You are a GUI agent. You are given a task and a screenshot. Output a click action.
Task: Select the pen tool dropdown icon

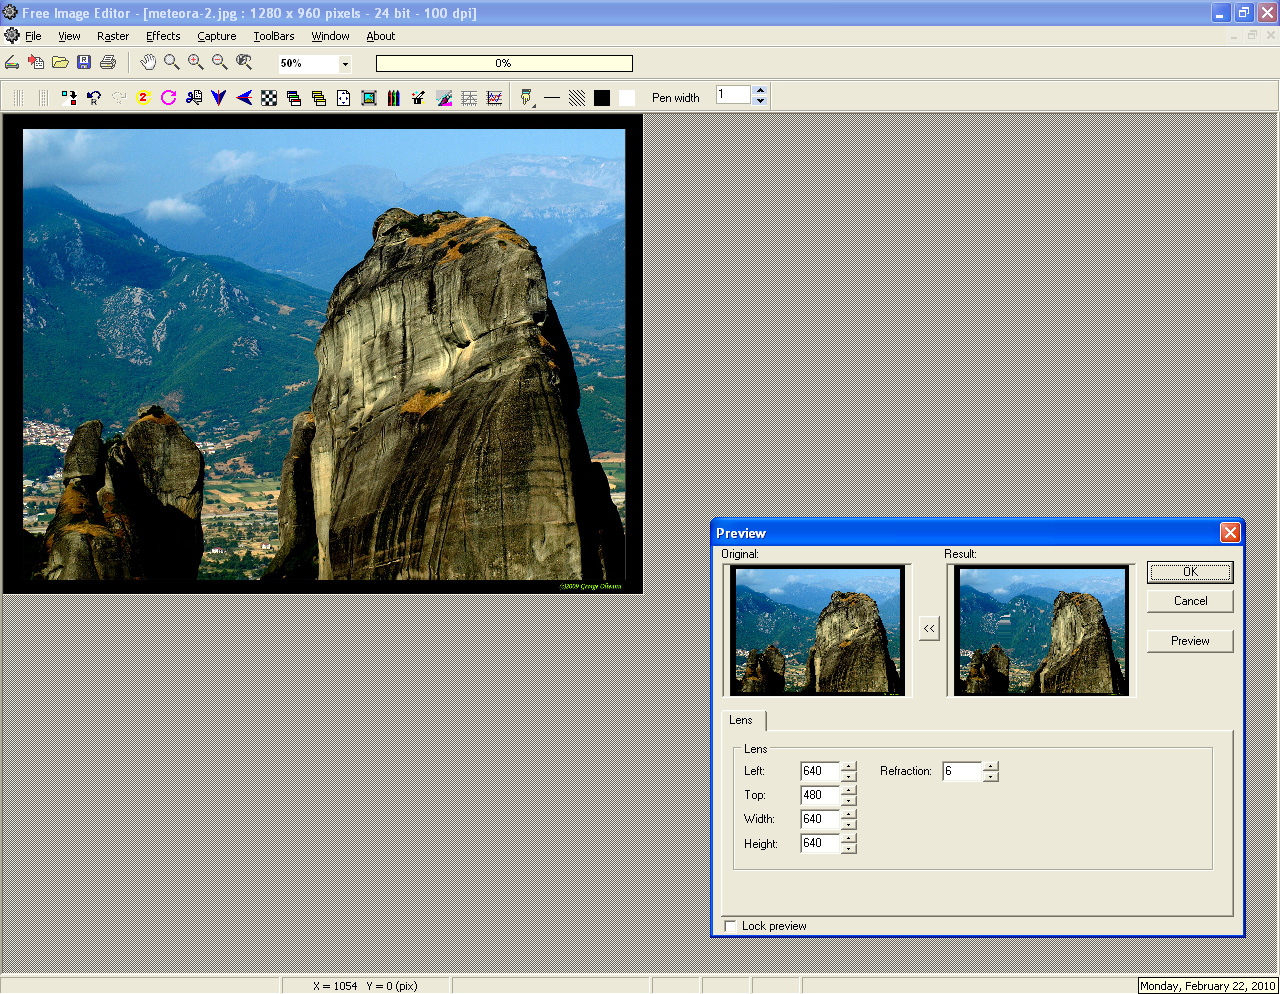click(x=527, y=98)
